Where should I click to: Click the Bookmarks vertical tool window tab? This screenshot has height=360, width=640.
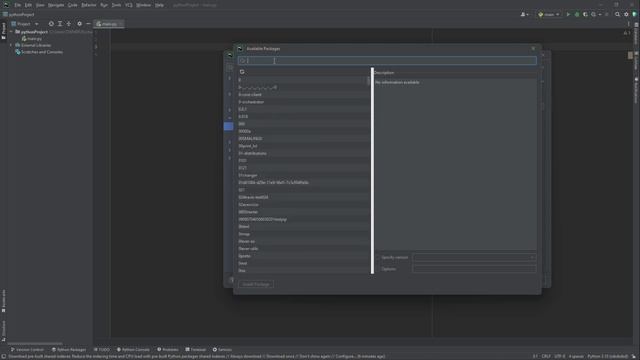4,301
